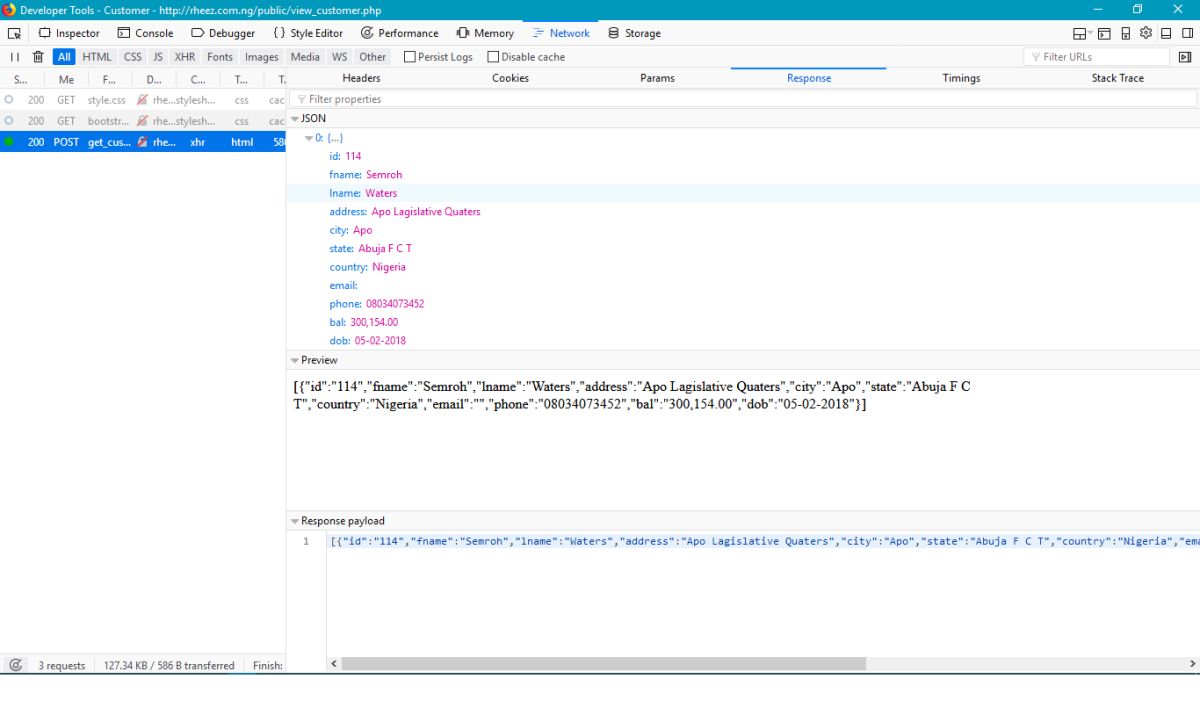Click right arrow of payload scrollbar
The image size is (1200, 708).
1192,664
